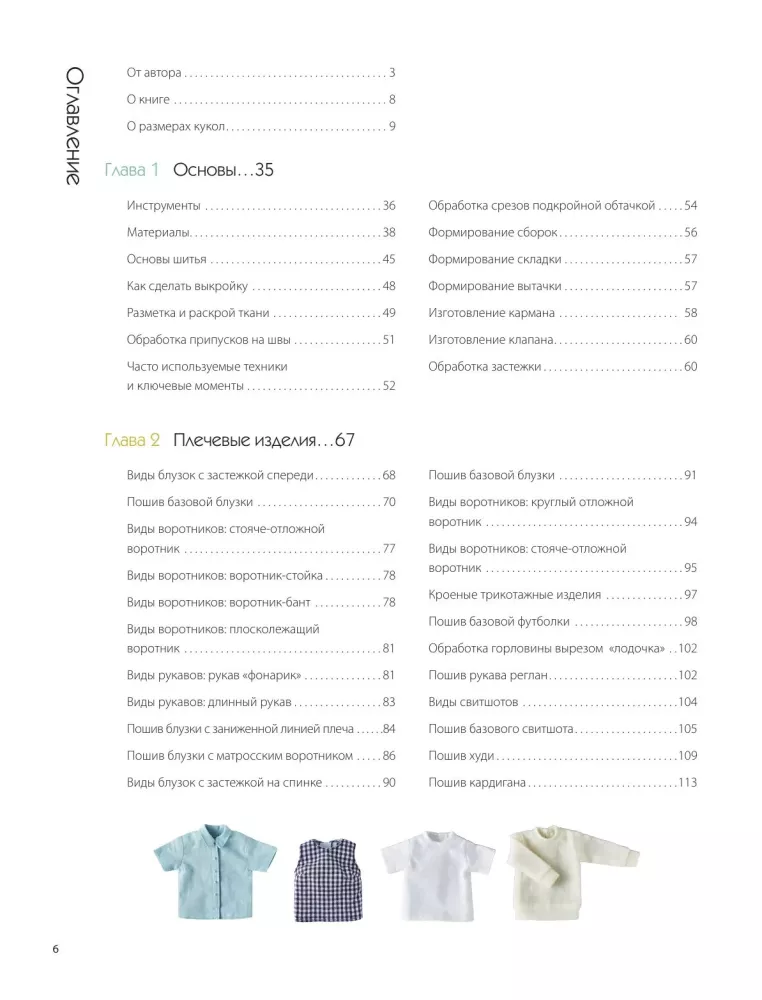Select 'Пошив блузки с матросским воротником'
Screen dimensions: 762x1000
tap(261, 756)
